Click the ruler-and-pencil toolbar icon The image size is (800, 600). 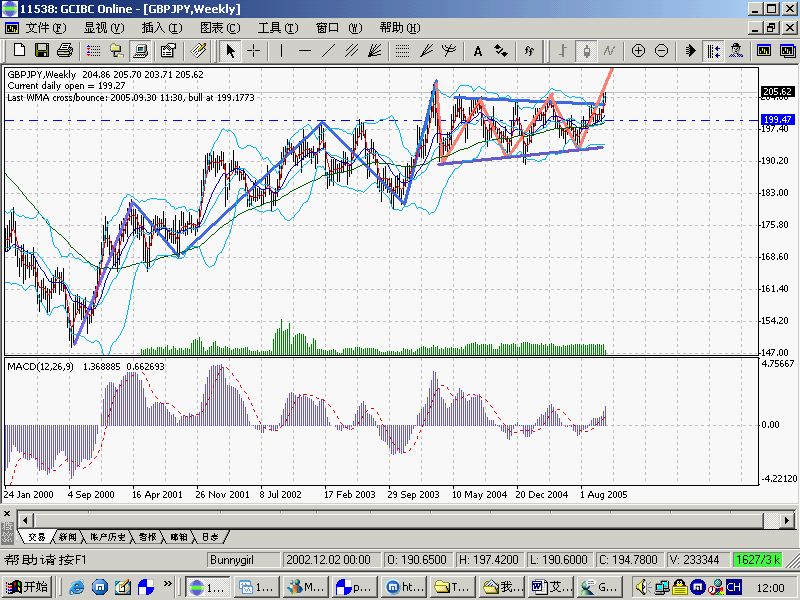pyautogui.click(x=198, y=51)
